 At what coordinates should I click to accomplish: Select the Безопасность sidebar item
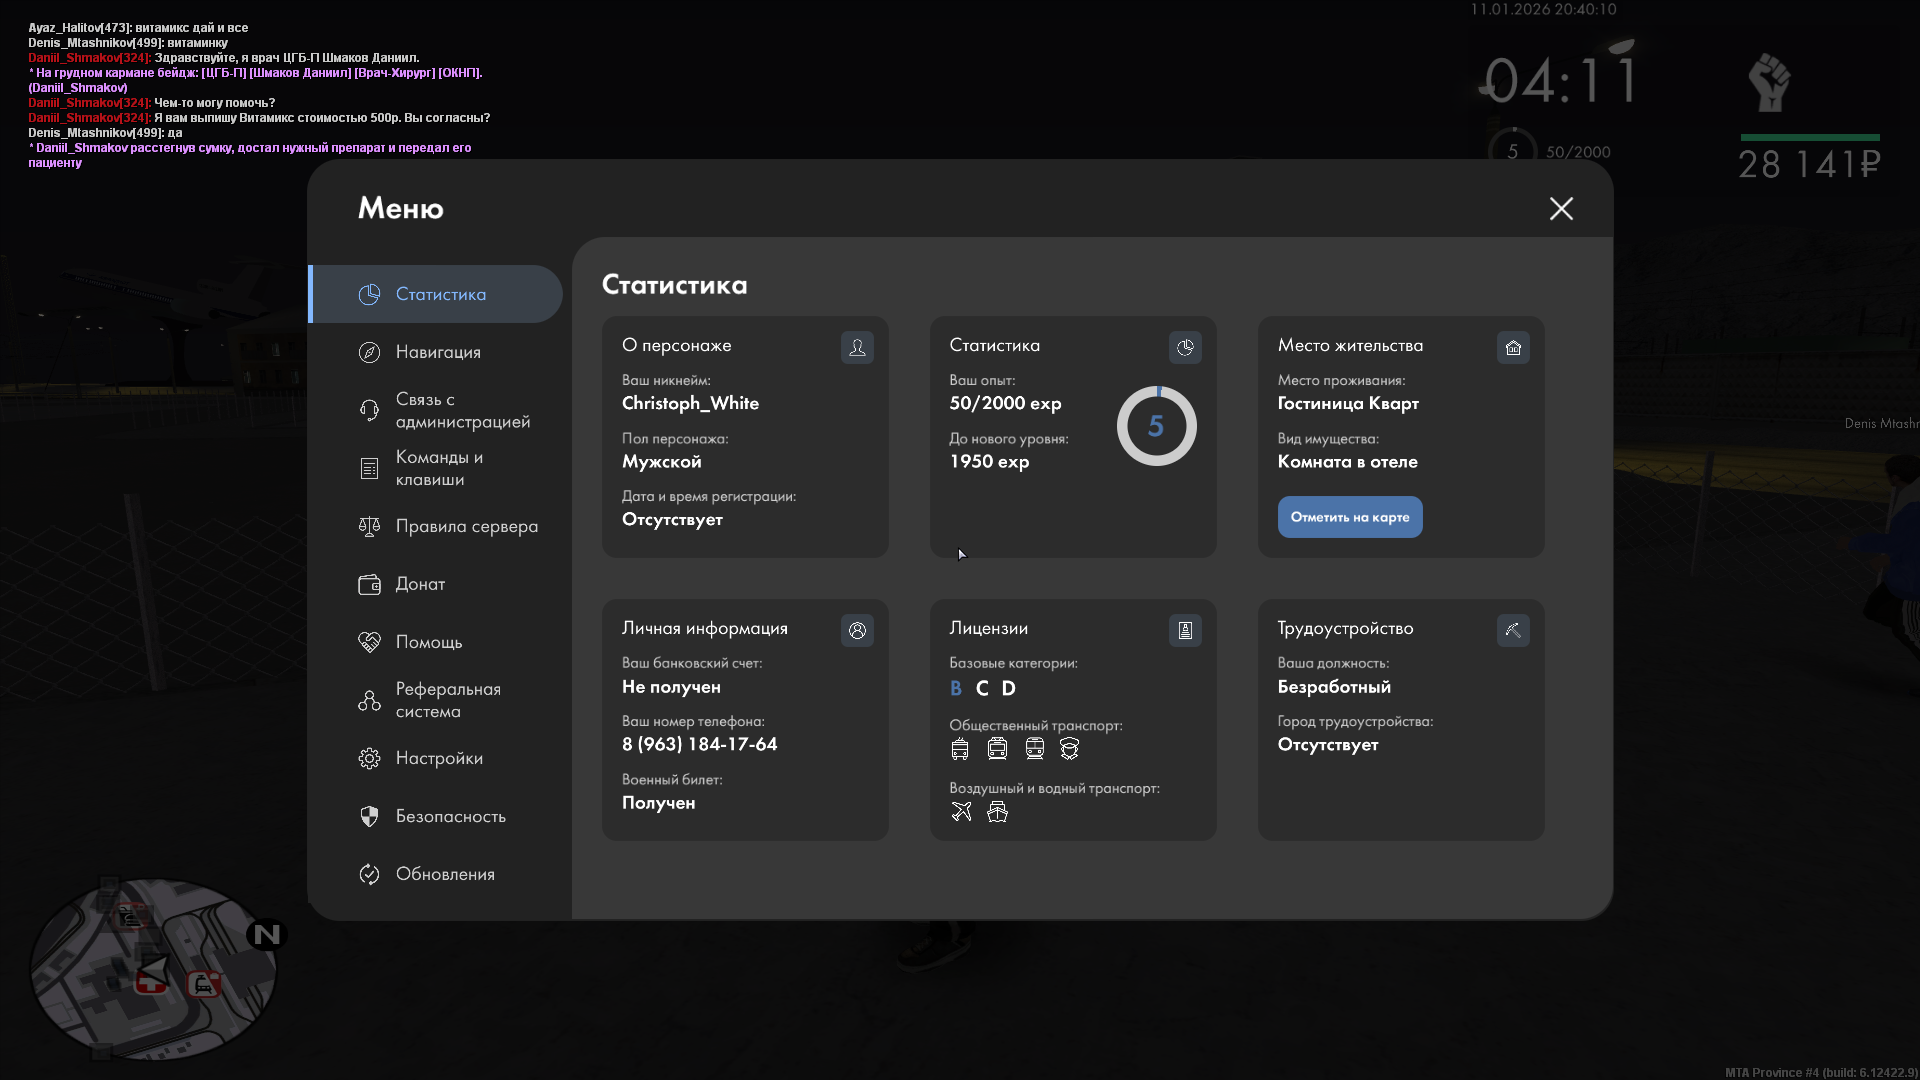pos(450,816)
